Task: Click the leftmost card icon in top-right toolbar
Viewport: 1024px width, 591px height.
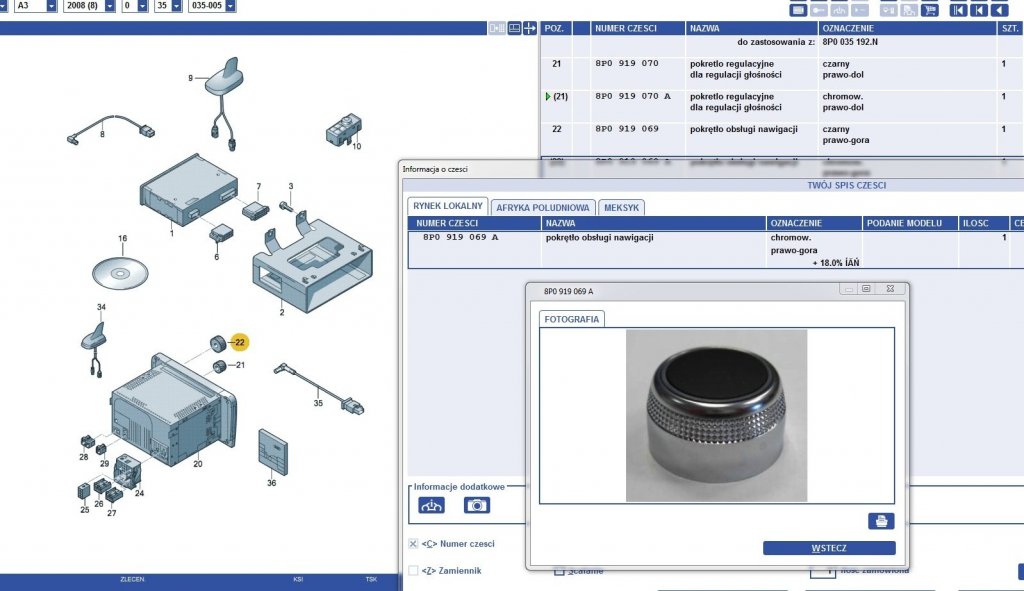Action: coord(798,9)
